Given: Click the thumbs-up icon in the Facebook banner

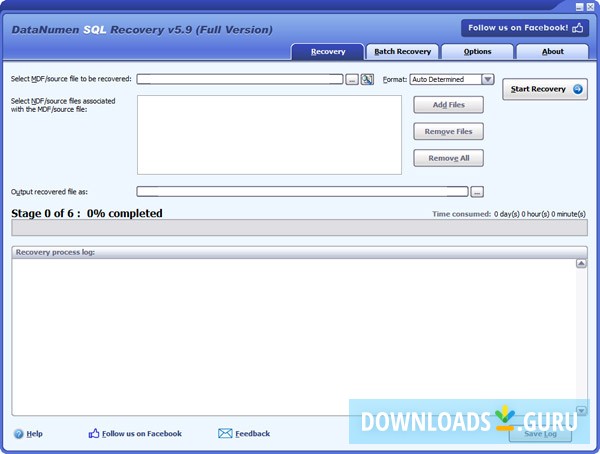Looking at the screenshot, I should pyautogui.click(x=577, y=28).
